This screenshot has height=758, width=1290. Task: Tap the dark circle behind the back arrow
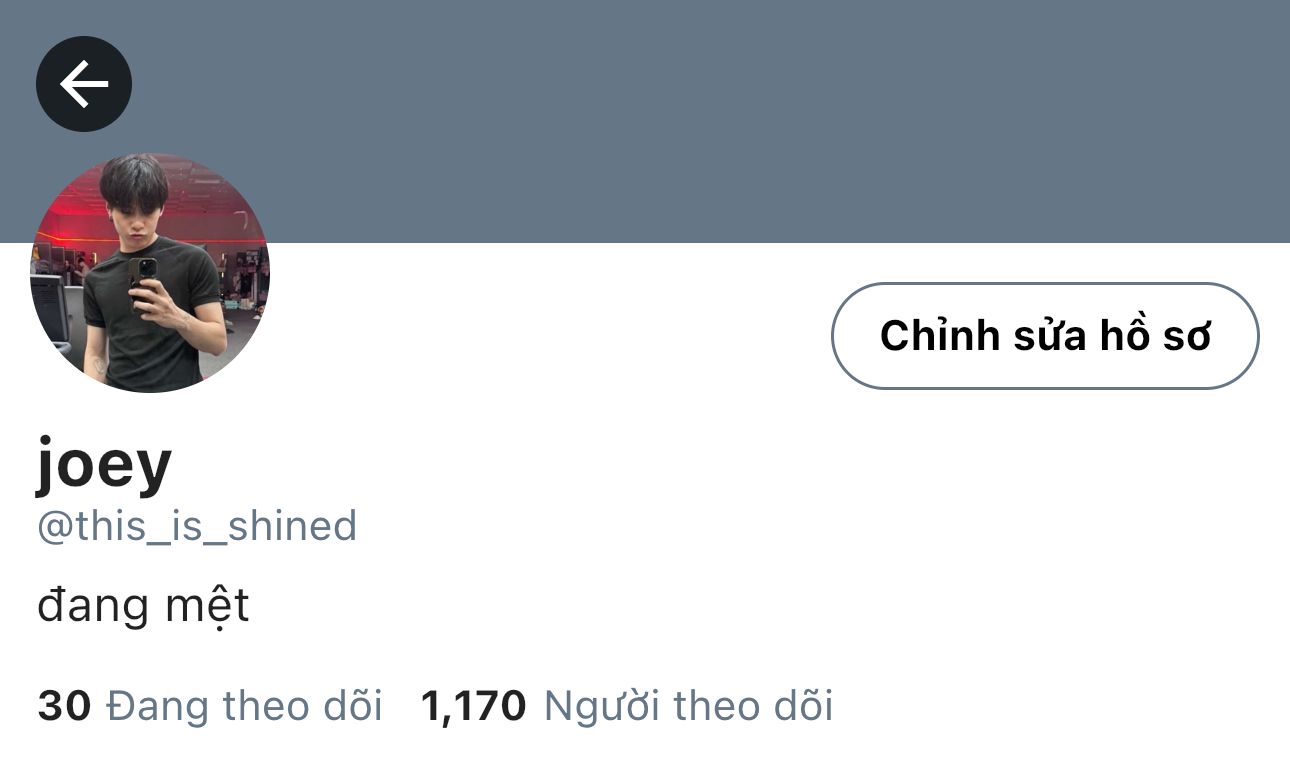(x=84, y=84)
